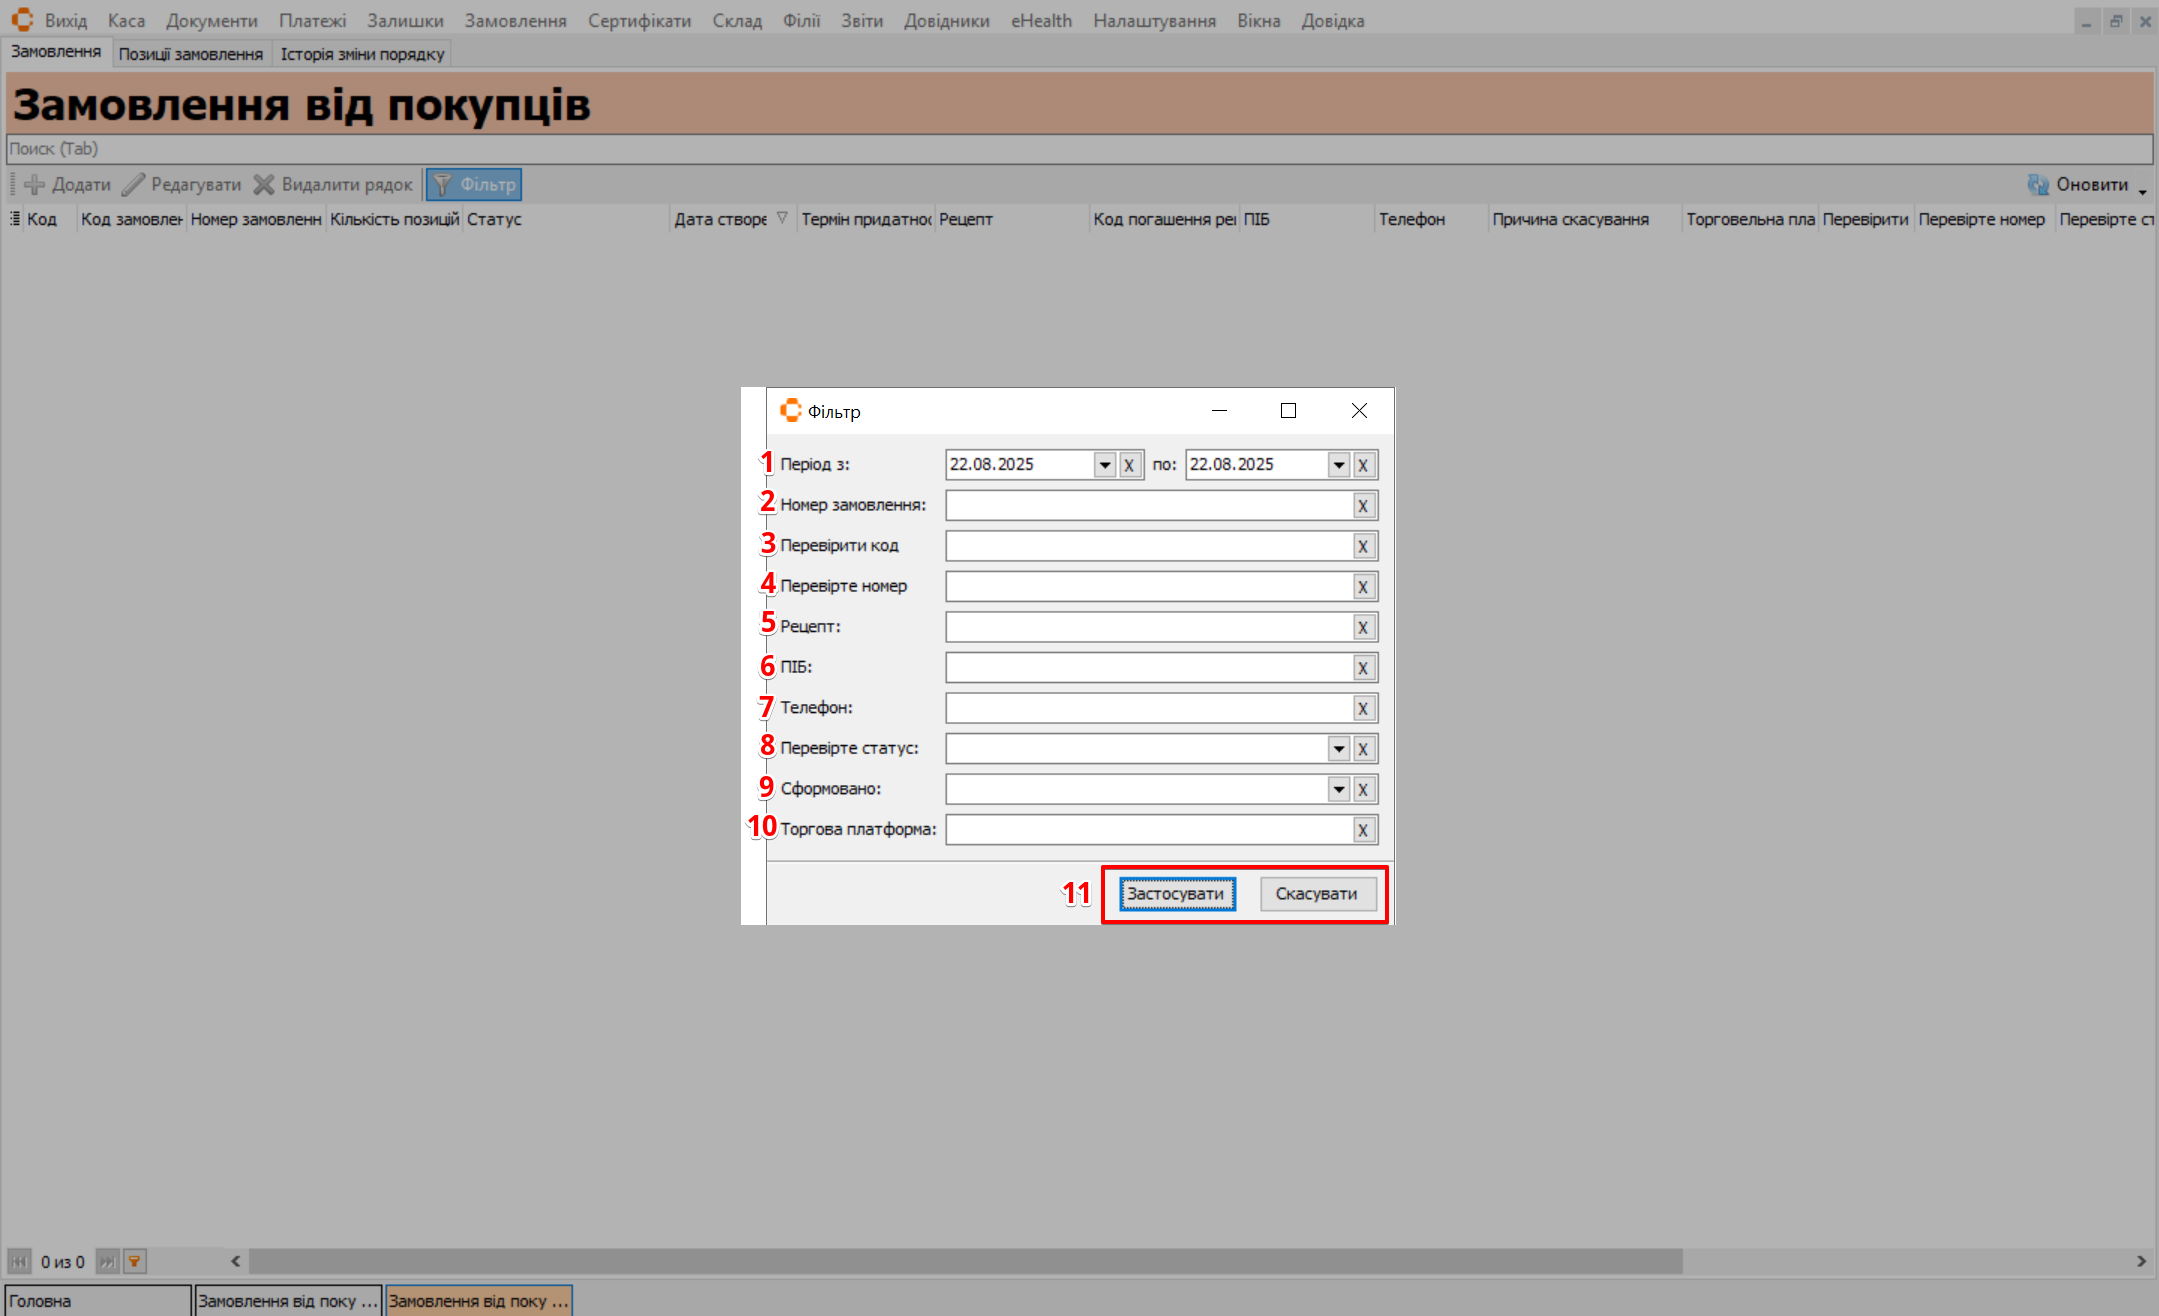Screen dimensions: 2159x1316
Task: Go to first record navigator button
Action: tap(19, 1262)
